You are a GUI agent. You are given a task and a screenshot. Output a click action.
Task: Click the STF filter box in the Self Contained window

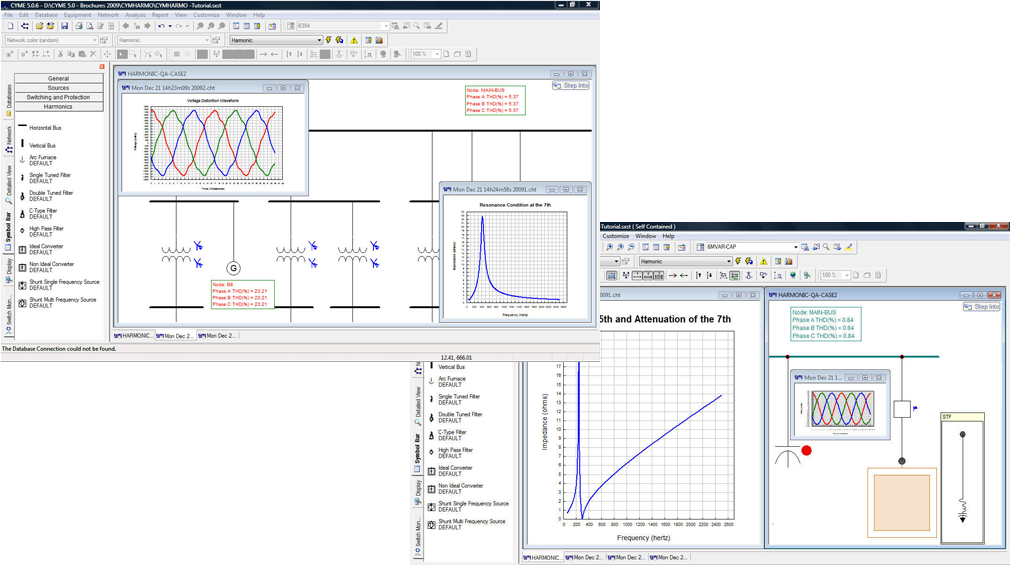962,477
